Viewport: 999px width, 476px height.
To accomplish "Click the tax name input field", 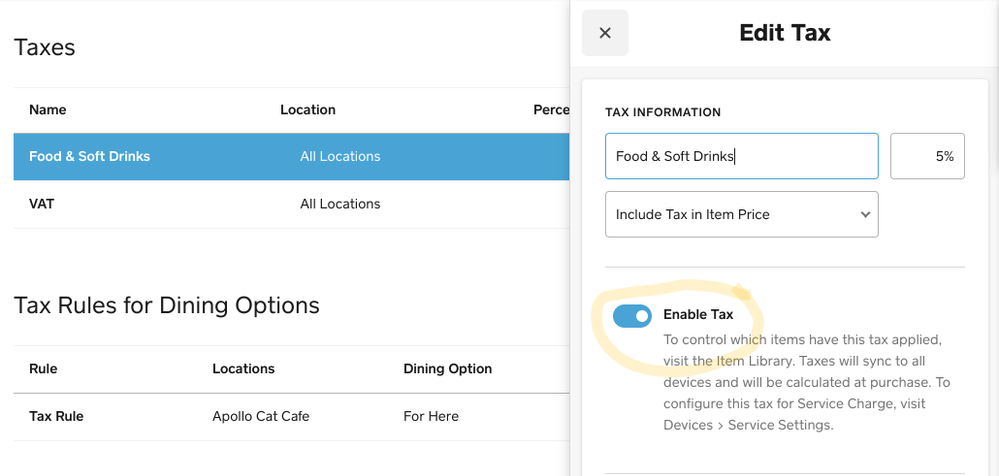I will point(740,156).
